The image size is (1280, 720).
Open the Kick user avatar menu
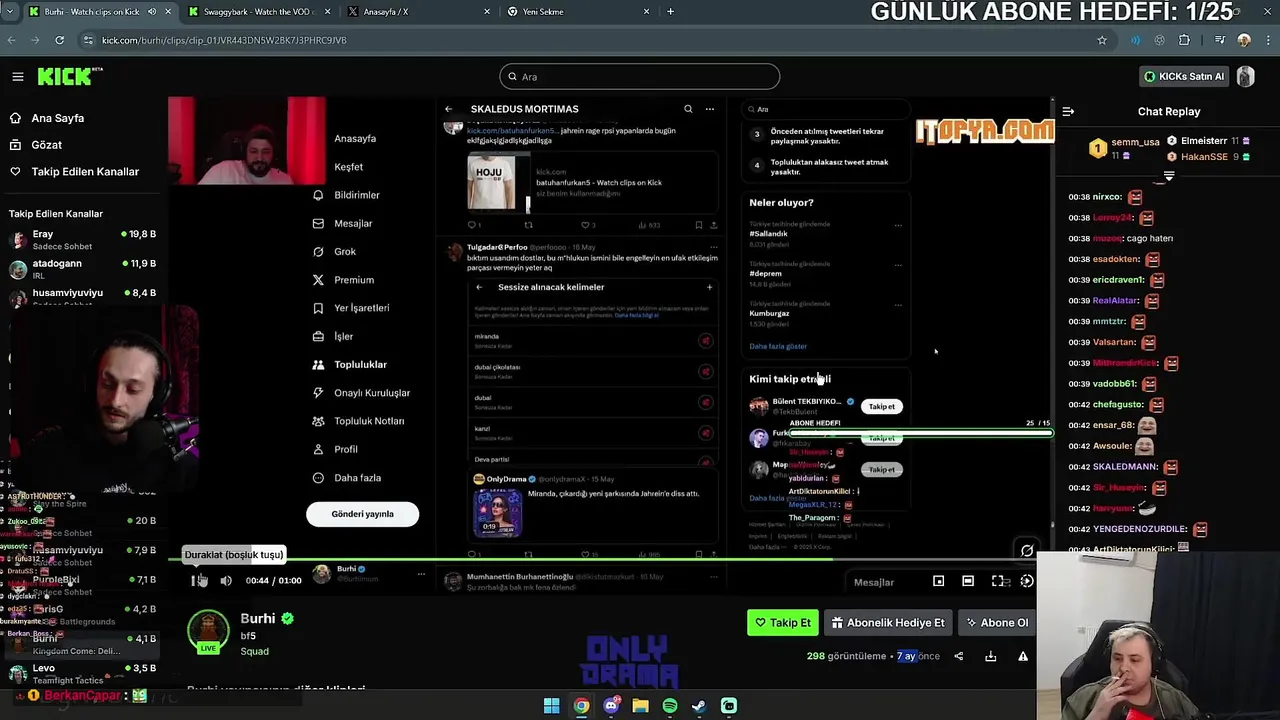(1245, 76)
